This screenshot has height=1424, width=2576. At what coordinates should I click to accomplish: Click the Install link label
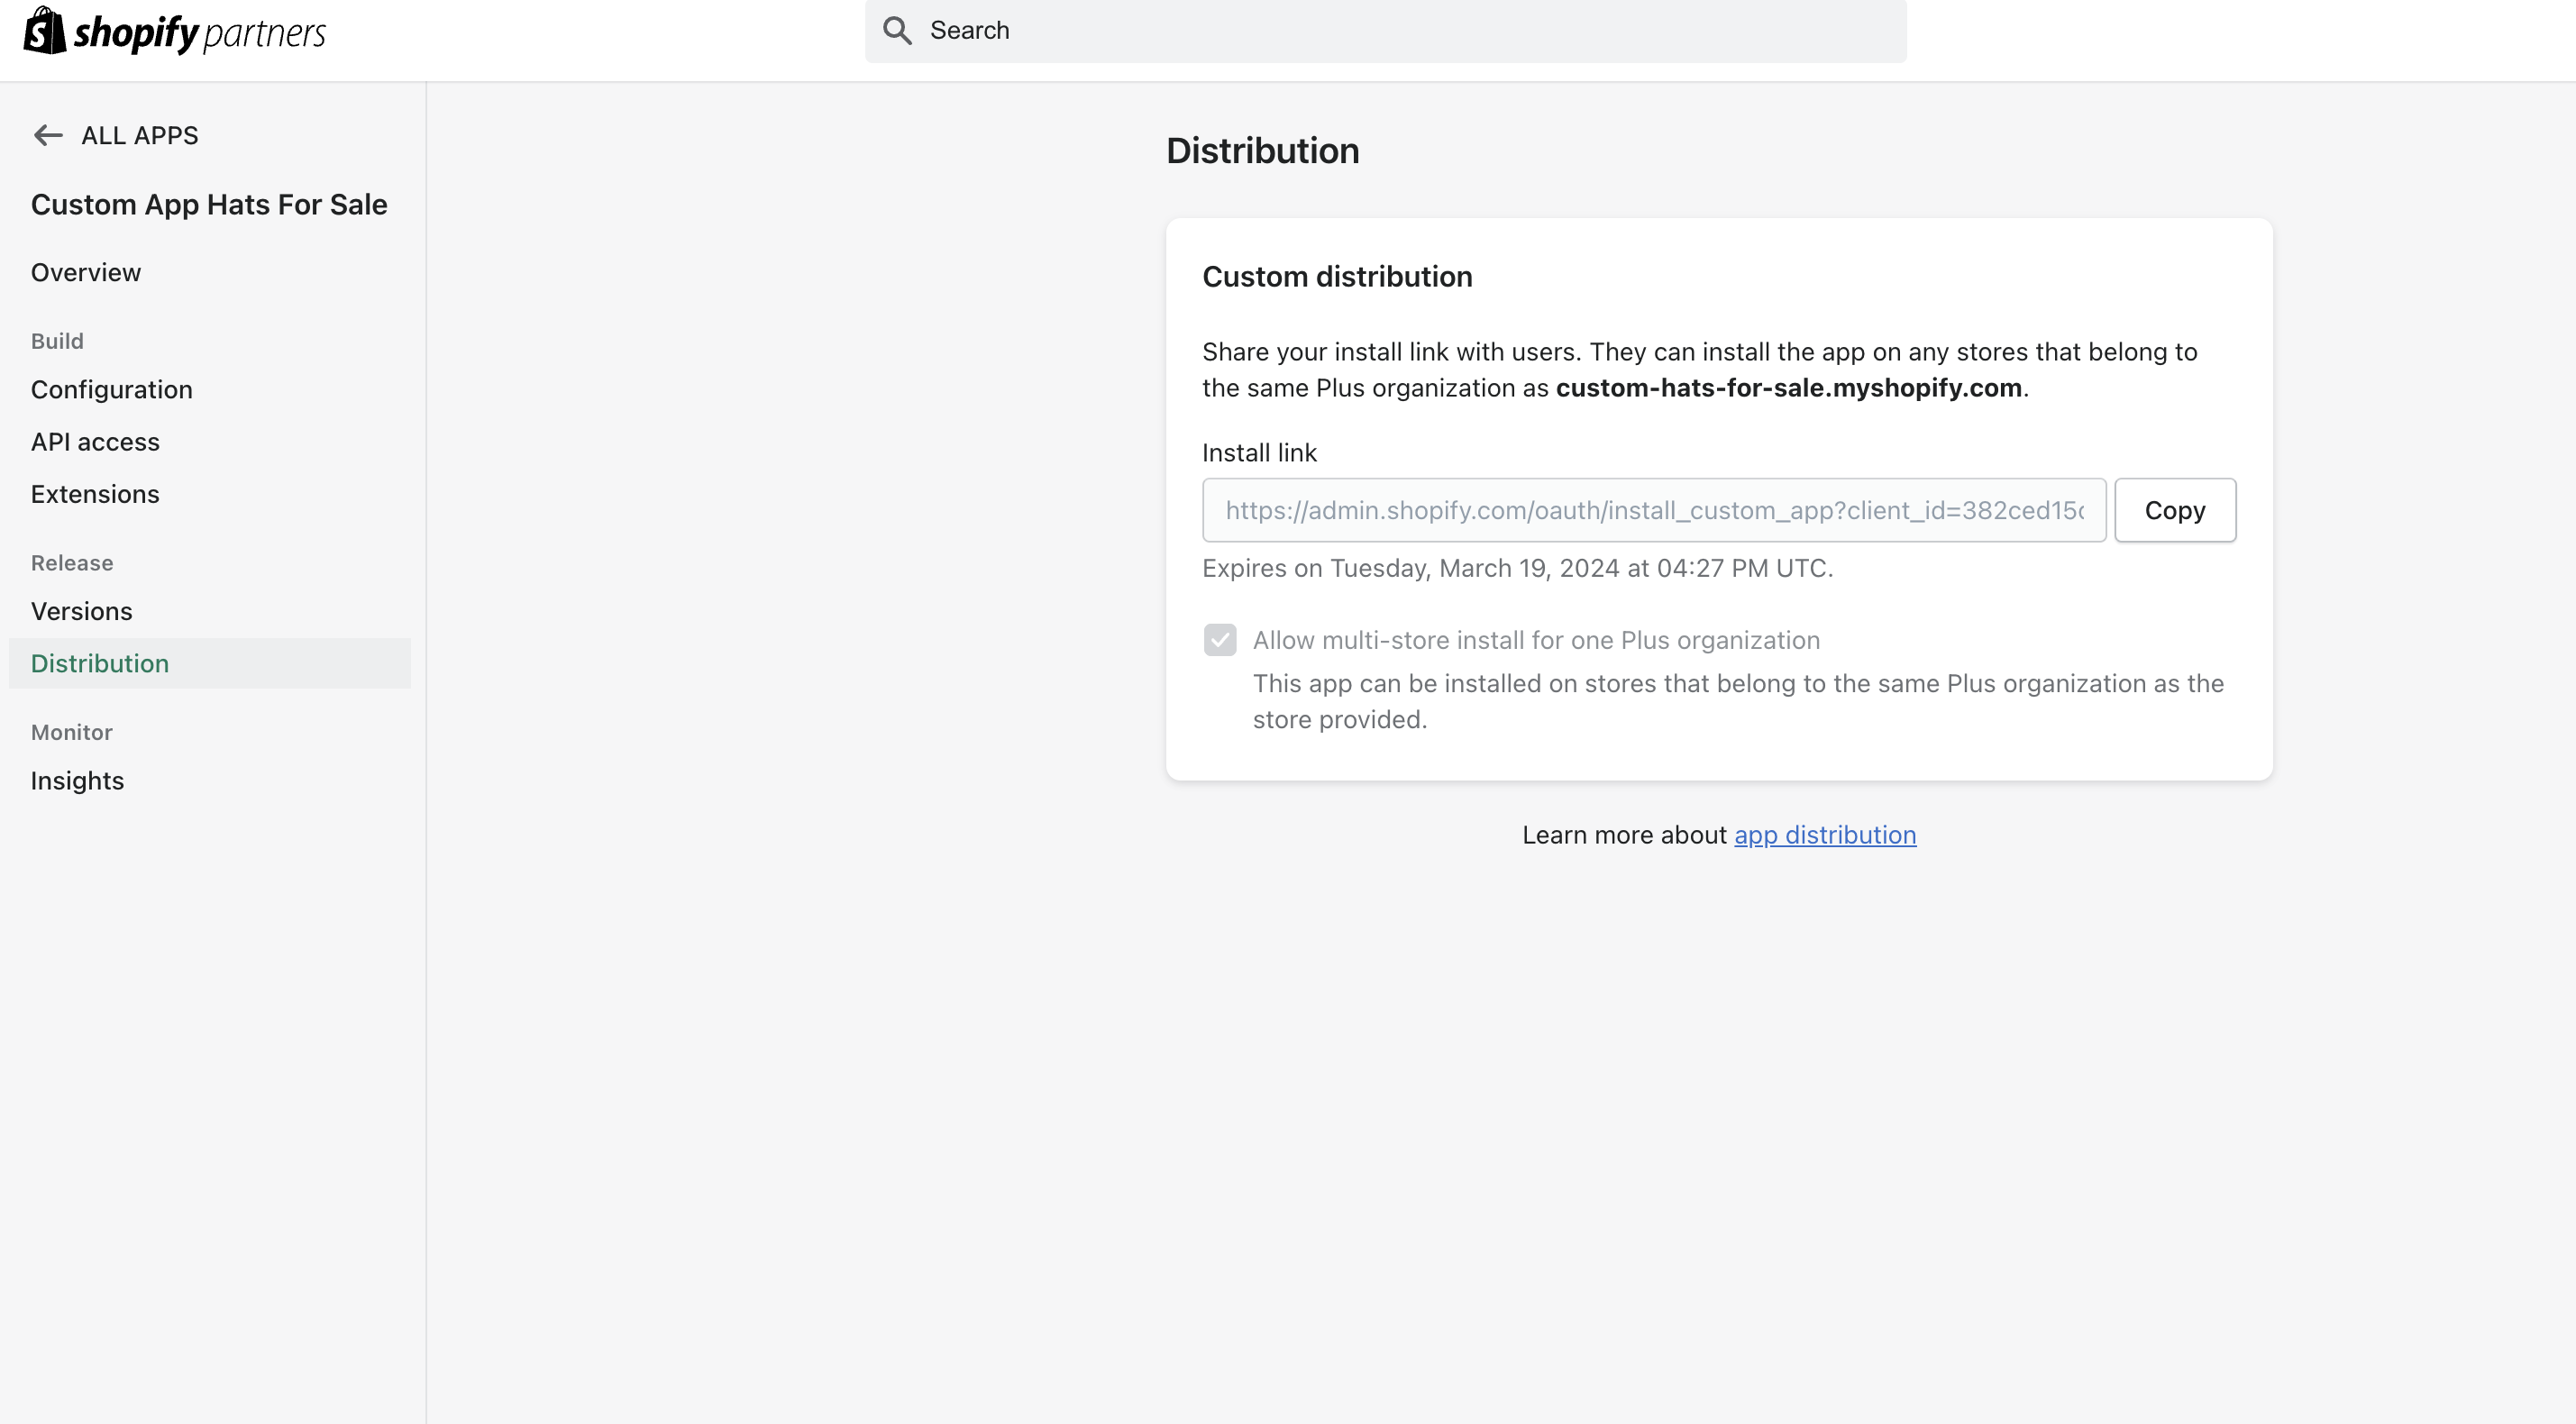pyautogui.click(x=1259, y=453)
